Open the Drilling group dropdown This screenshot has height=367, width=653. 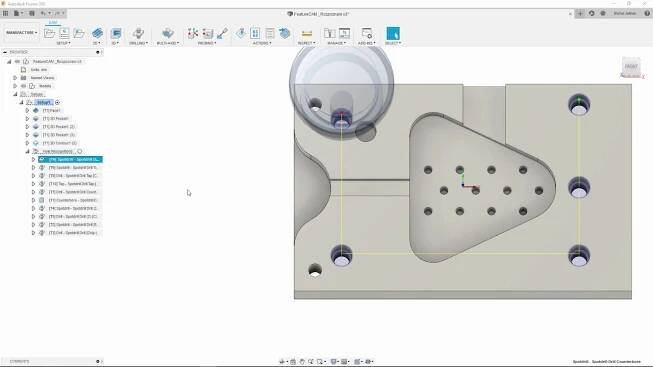pos(138,43)
